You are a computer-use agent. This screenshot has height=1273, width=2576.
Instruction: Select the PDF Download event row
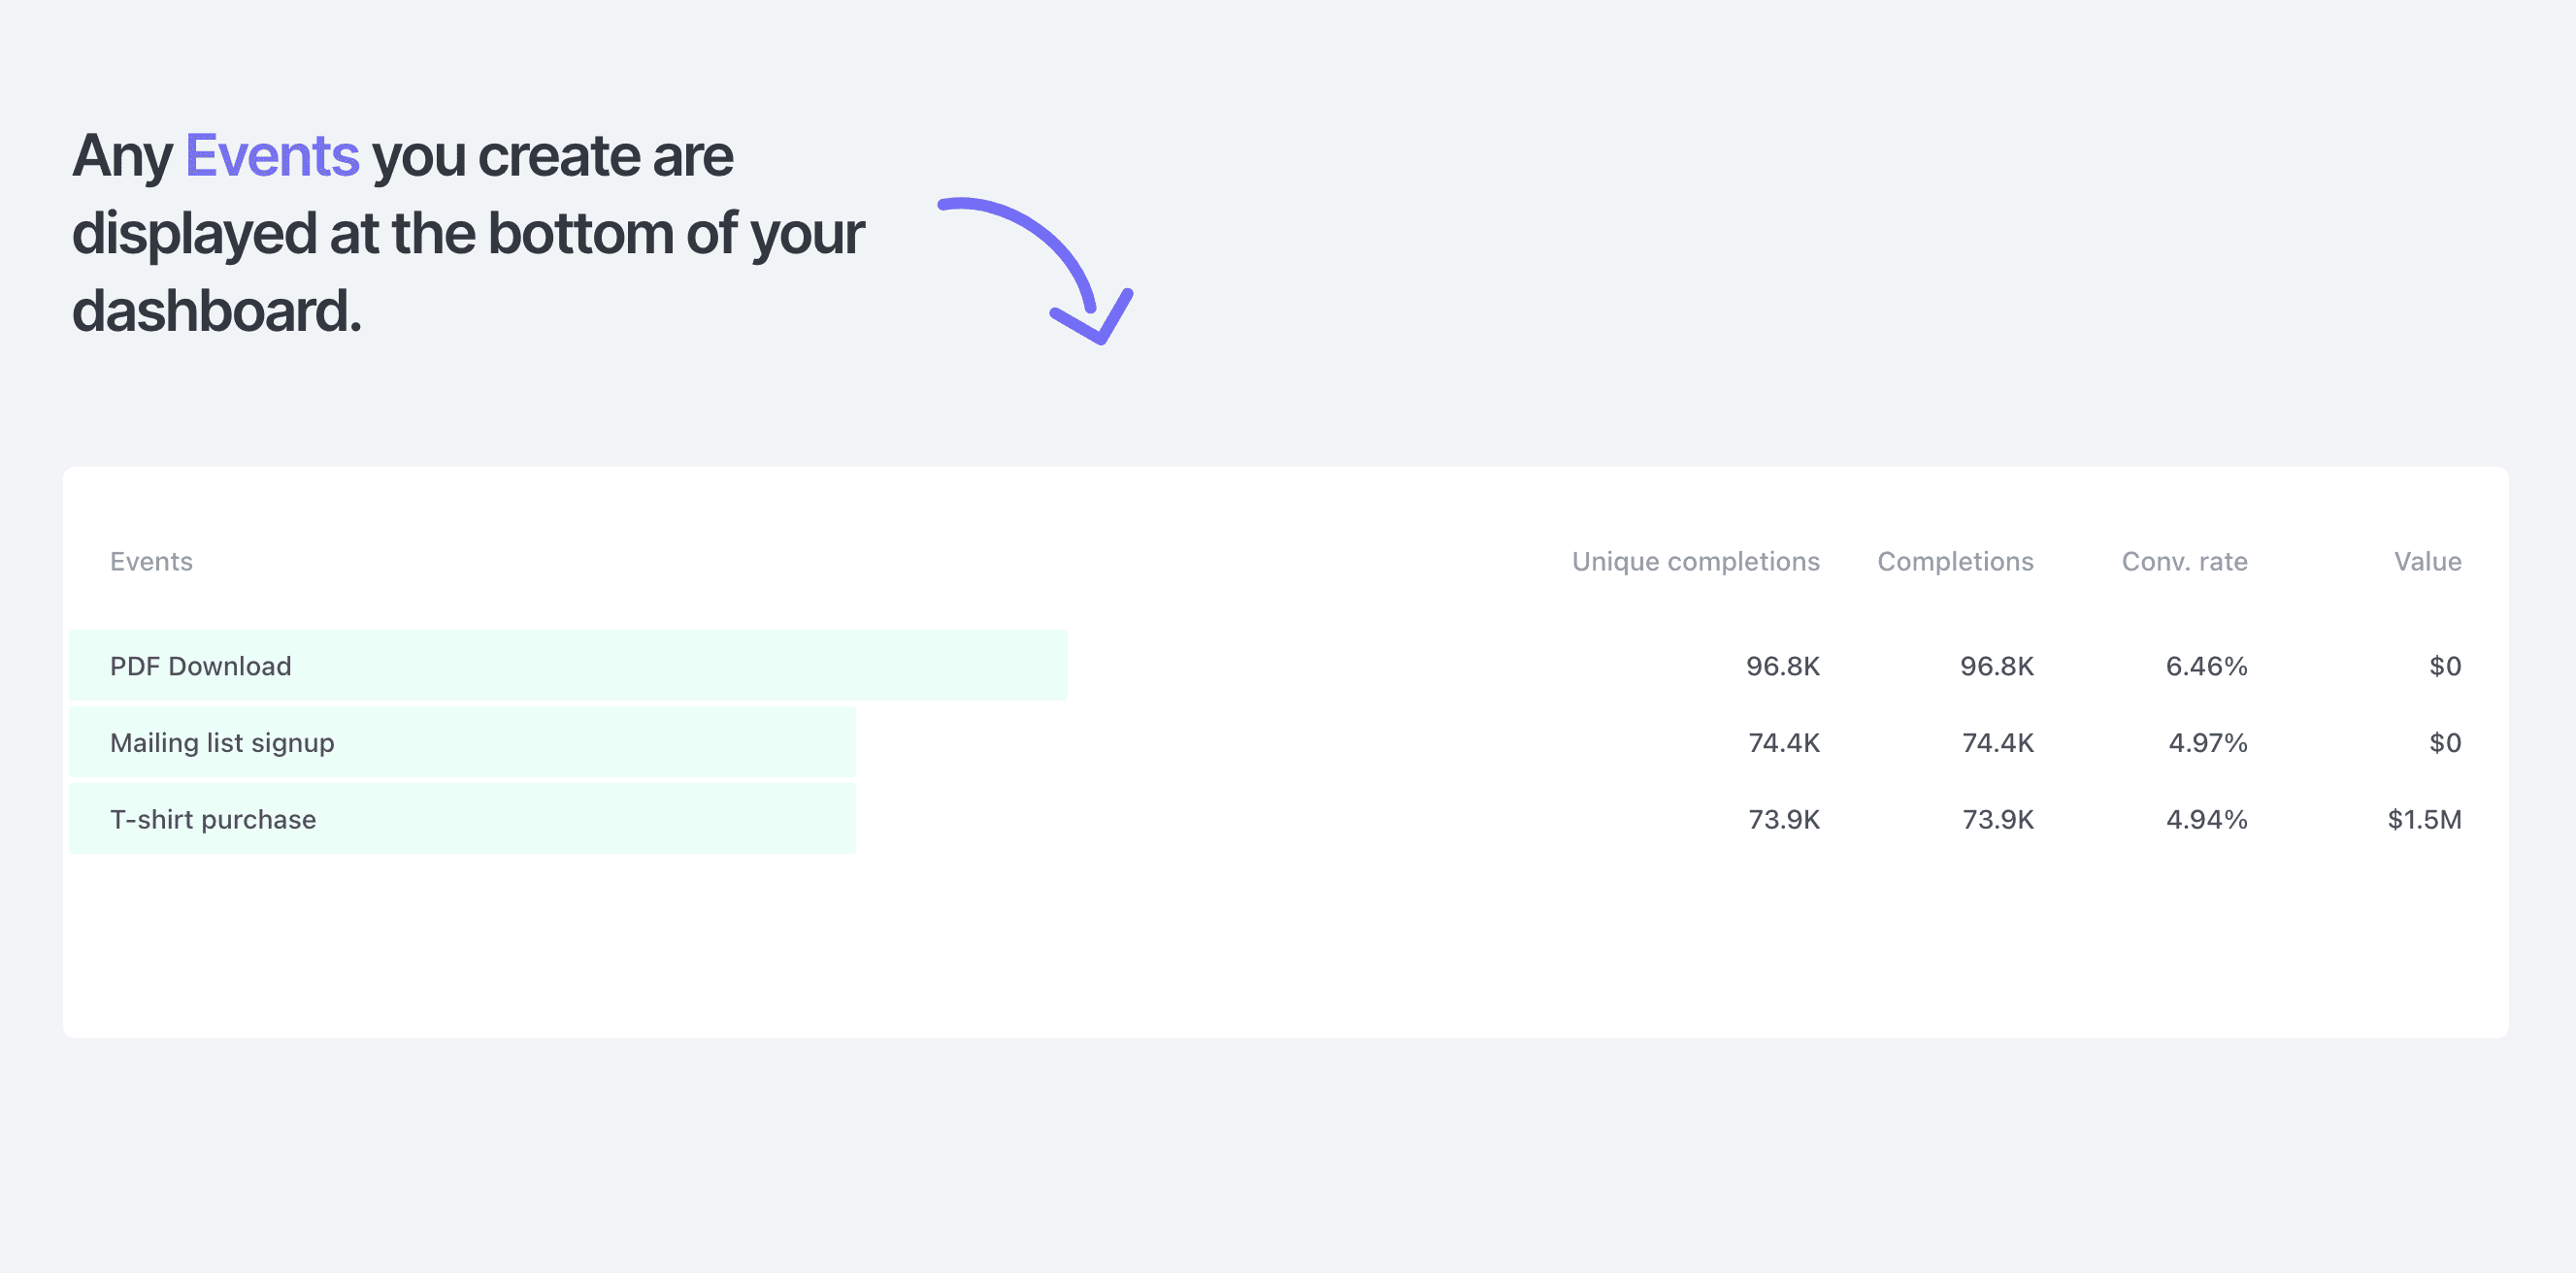pos(201,666)
